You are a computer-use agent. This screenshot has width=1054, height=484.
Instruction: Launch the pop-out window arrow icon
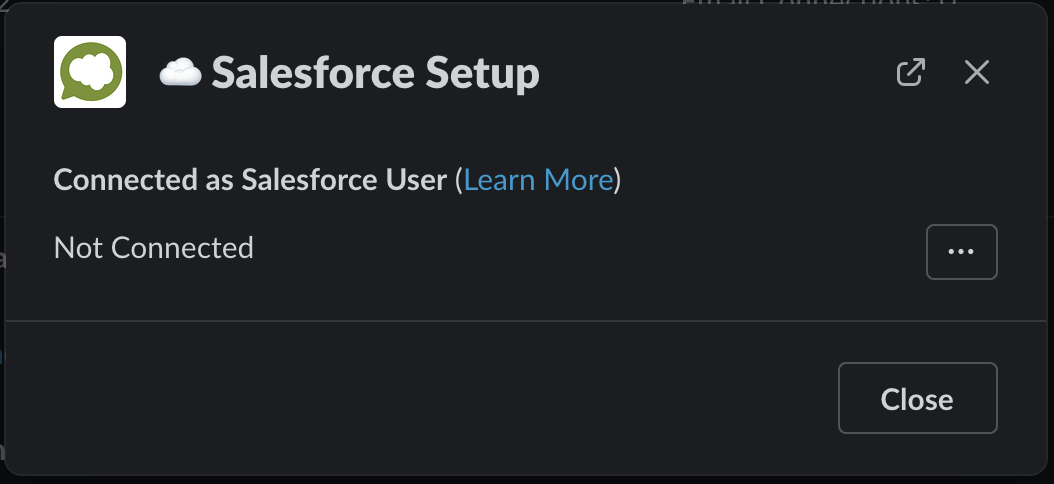click(x=911, y=72)
